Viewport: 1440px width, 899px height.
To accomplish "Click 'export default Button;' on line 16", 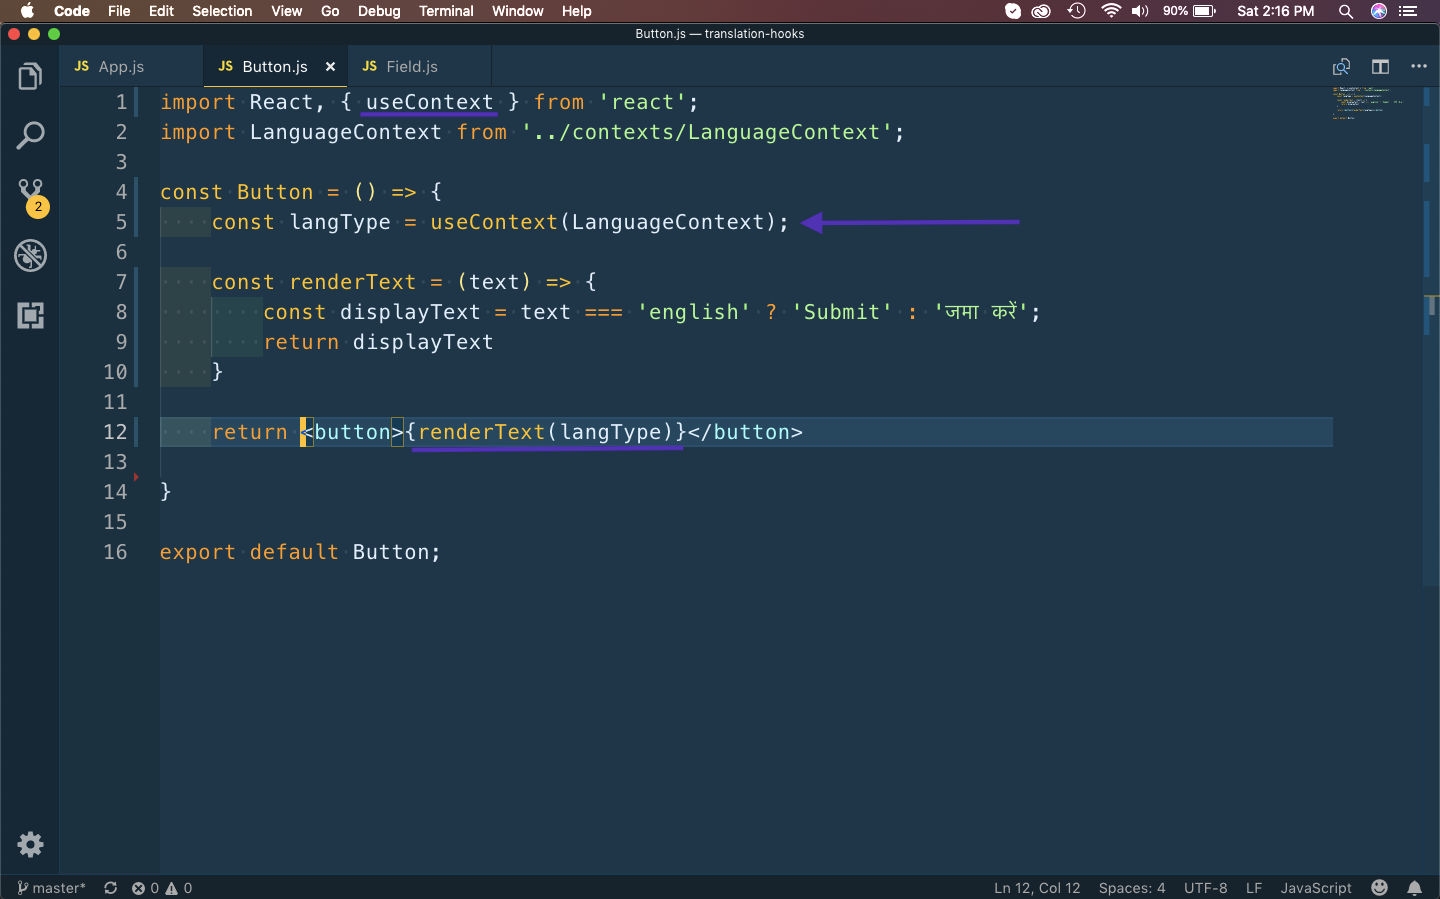I will point(300,552).
